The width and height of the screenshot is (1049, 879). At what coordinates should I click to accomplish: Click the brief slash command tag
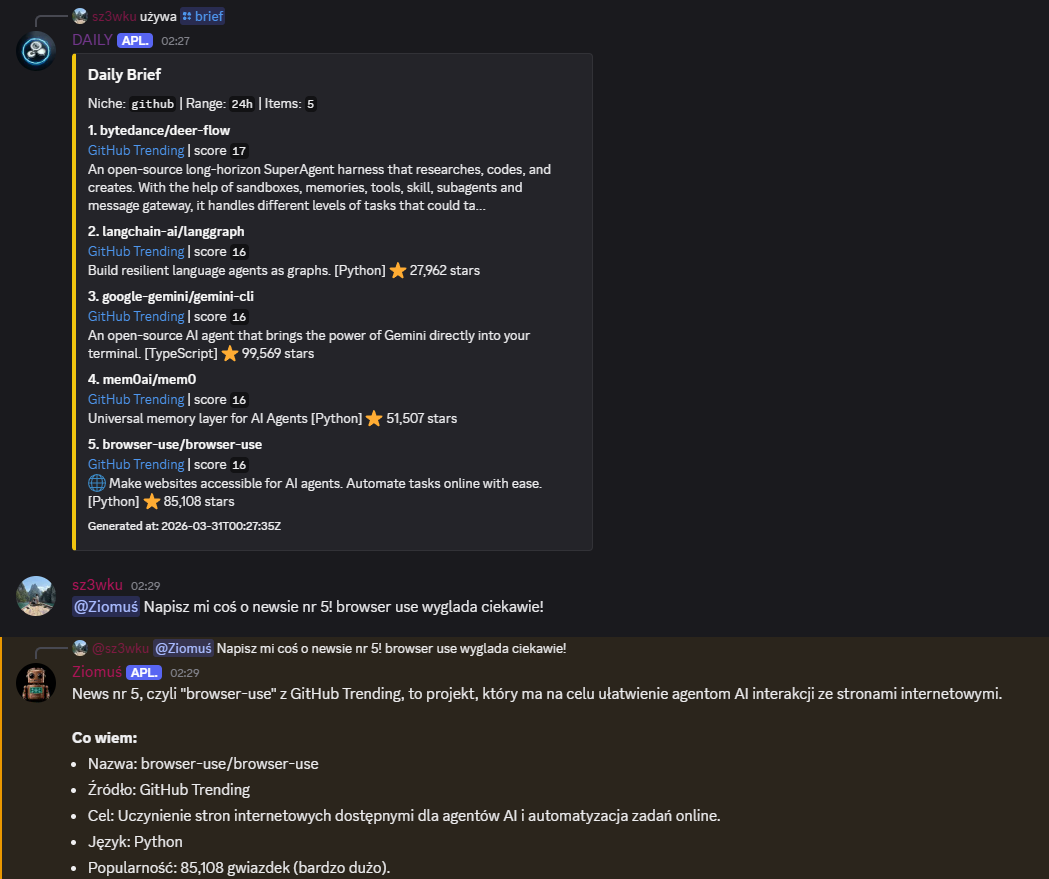(x=203, y=16)
